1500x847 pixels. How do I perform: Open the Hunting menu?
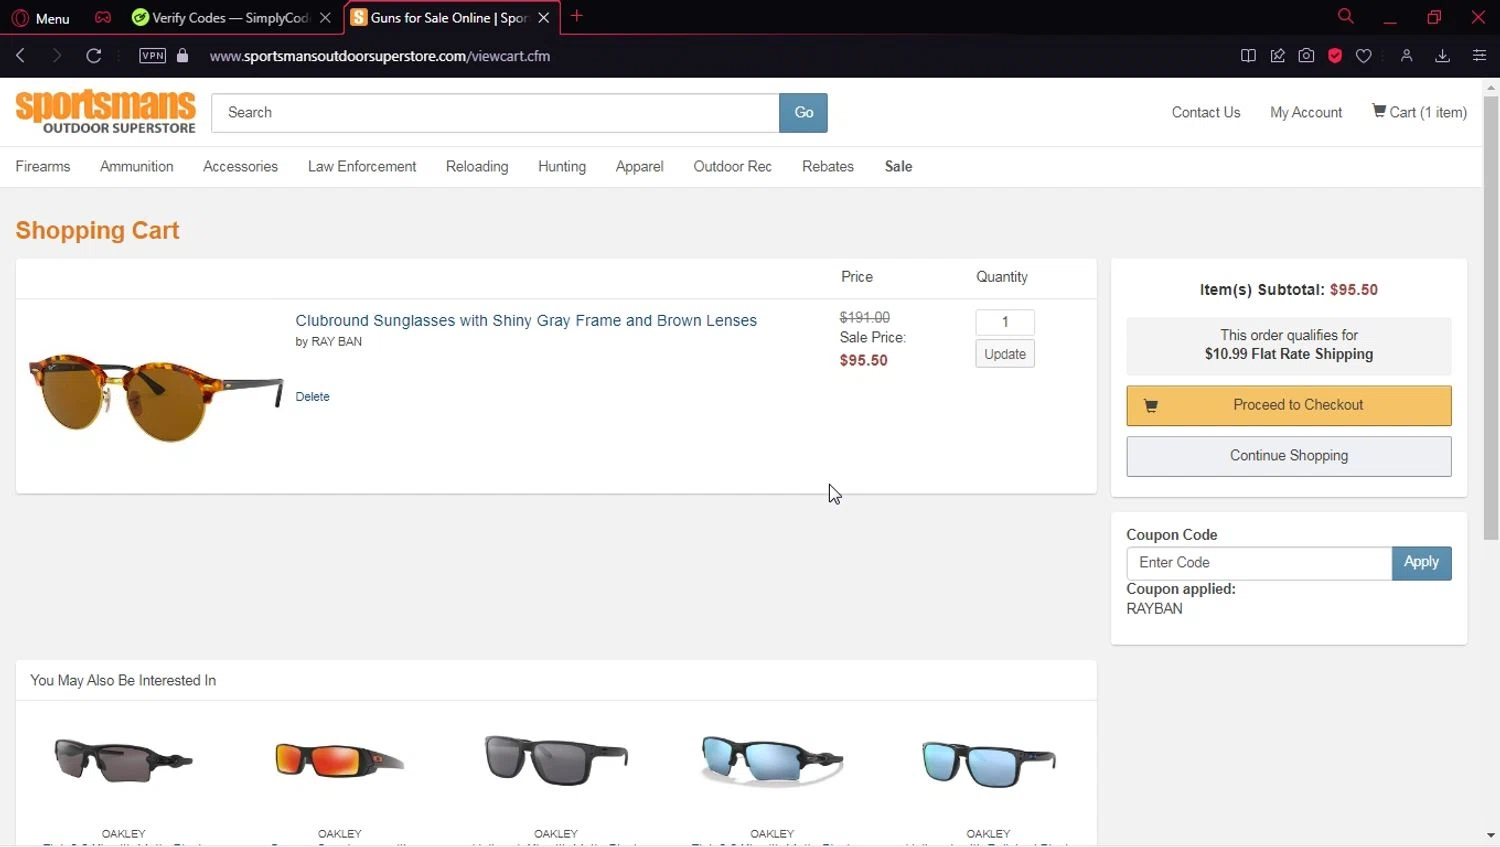[562, 166]
